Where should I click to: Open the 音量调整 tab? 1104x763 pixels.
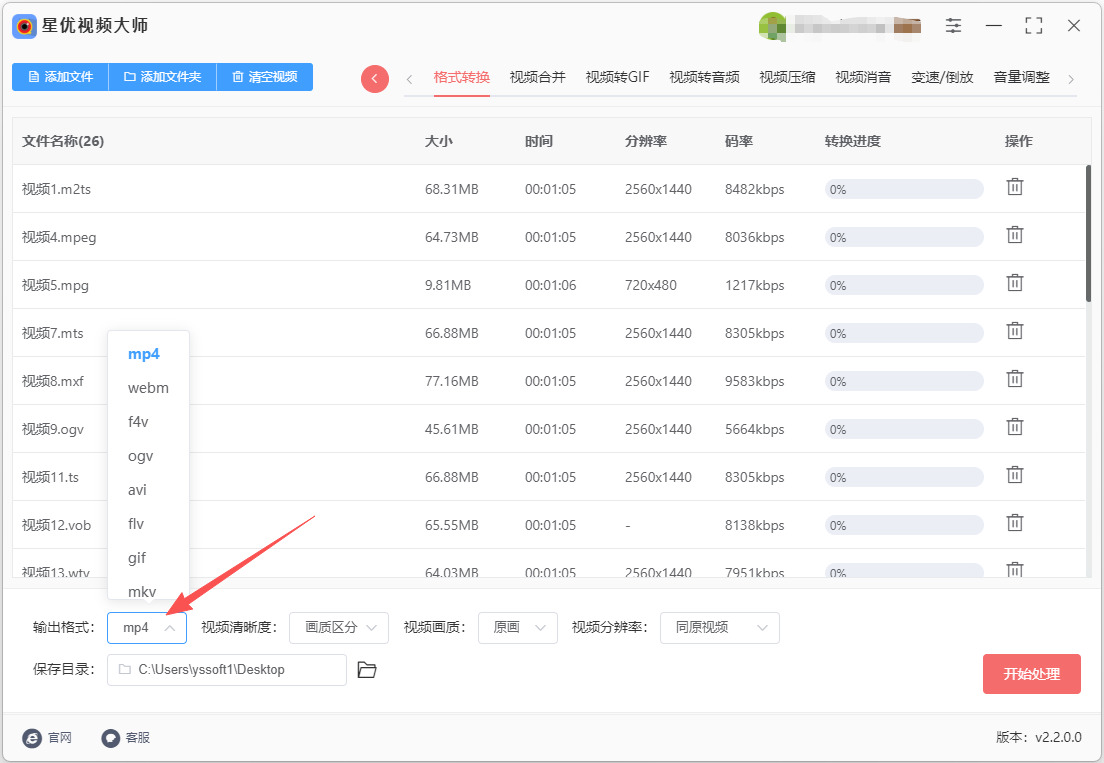(x=1021, y=77)
